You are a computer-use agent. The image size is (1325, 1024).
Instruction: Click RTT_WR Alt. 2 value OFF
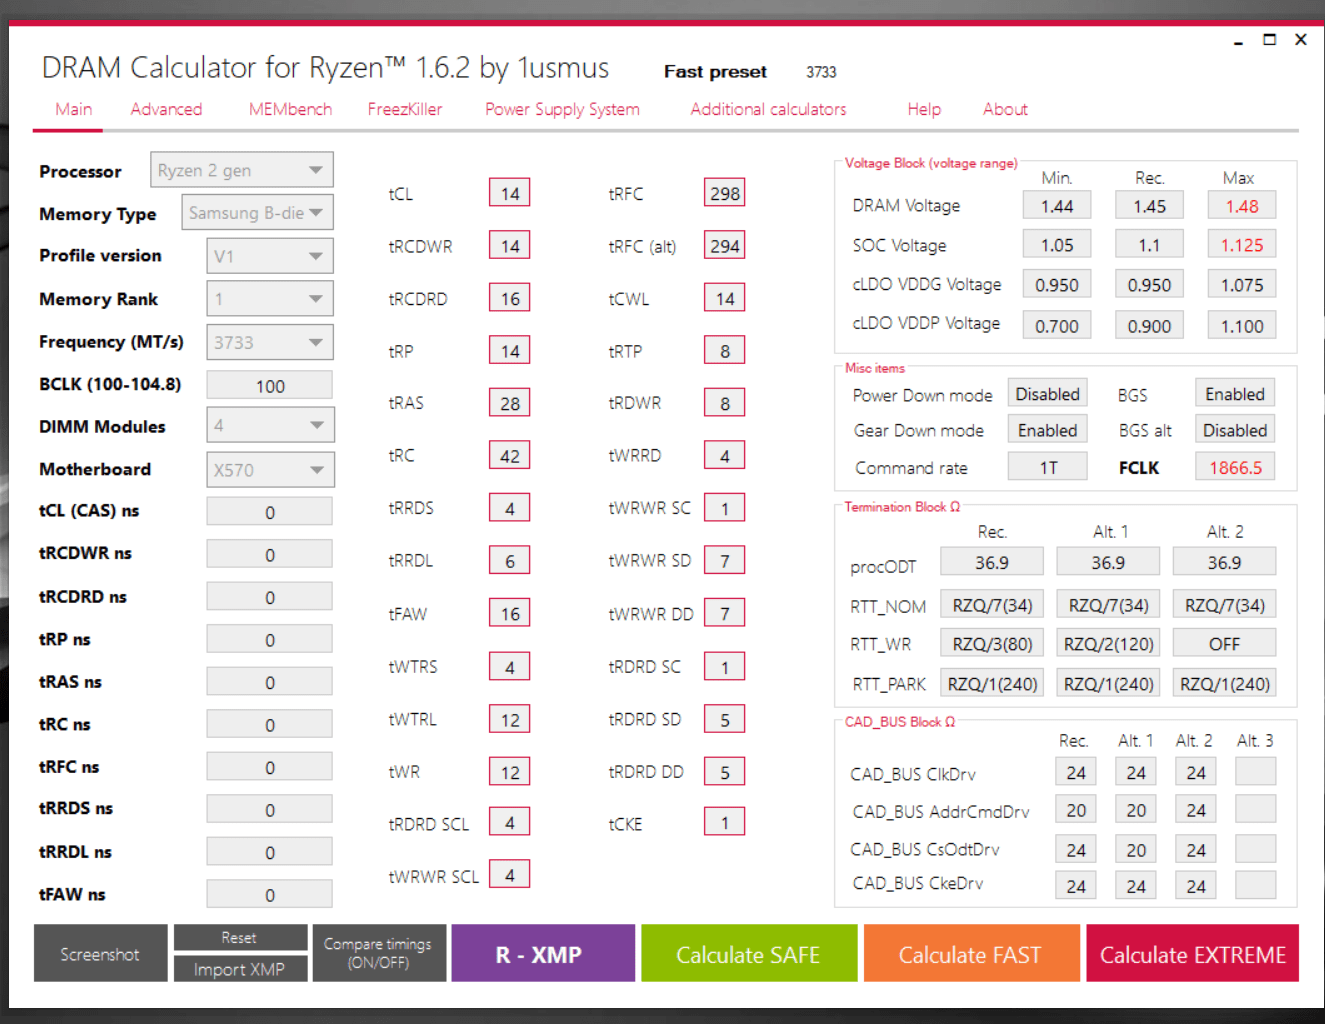coord(1224,644)
